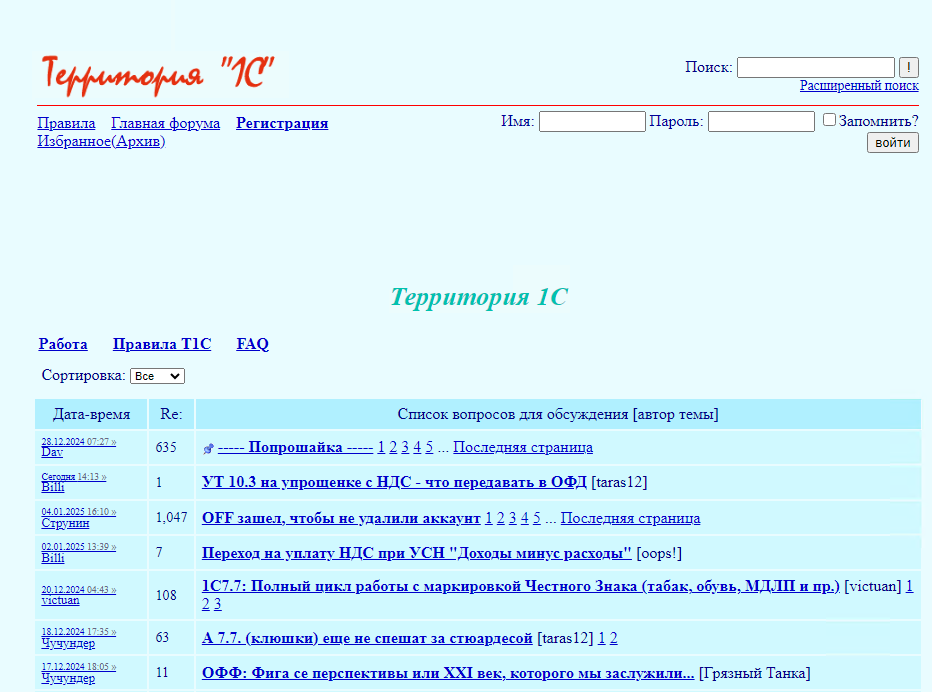The width and height of the screenshot is (932, 692).
Task: Click the reply count "635"
Action: [x=166, y=447]
